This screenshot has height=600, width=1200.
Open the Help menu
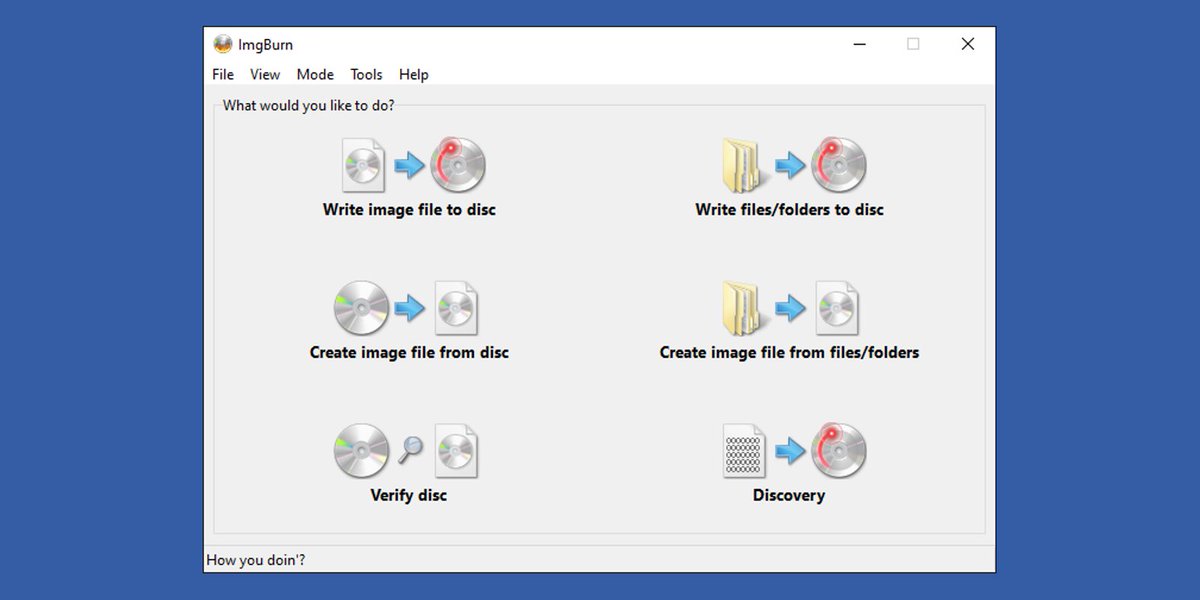[413, 74]
